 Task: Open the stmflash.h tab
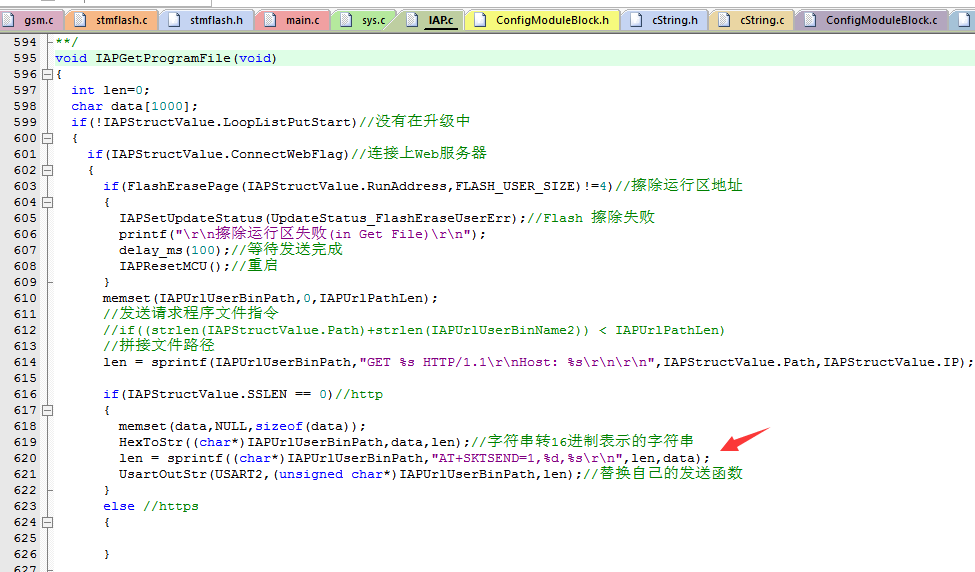[206, 21]
